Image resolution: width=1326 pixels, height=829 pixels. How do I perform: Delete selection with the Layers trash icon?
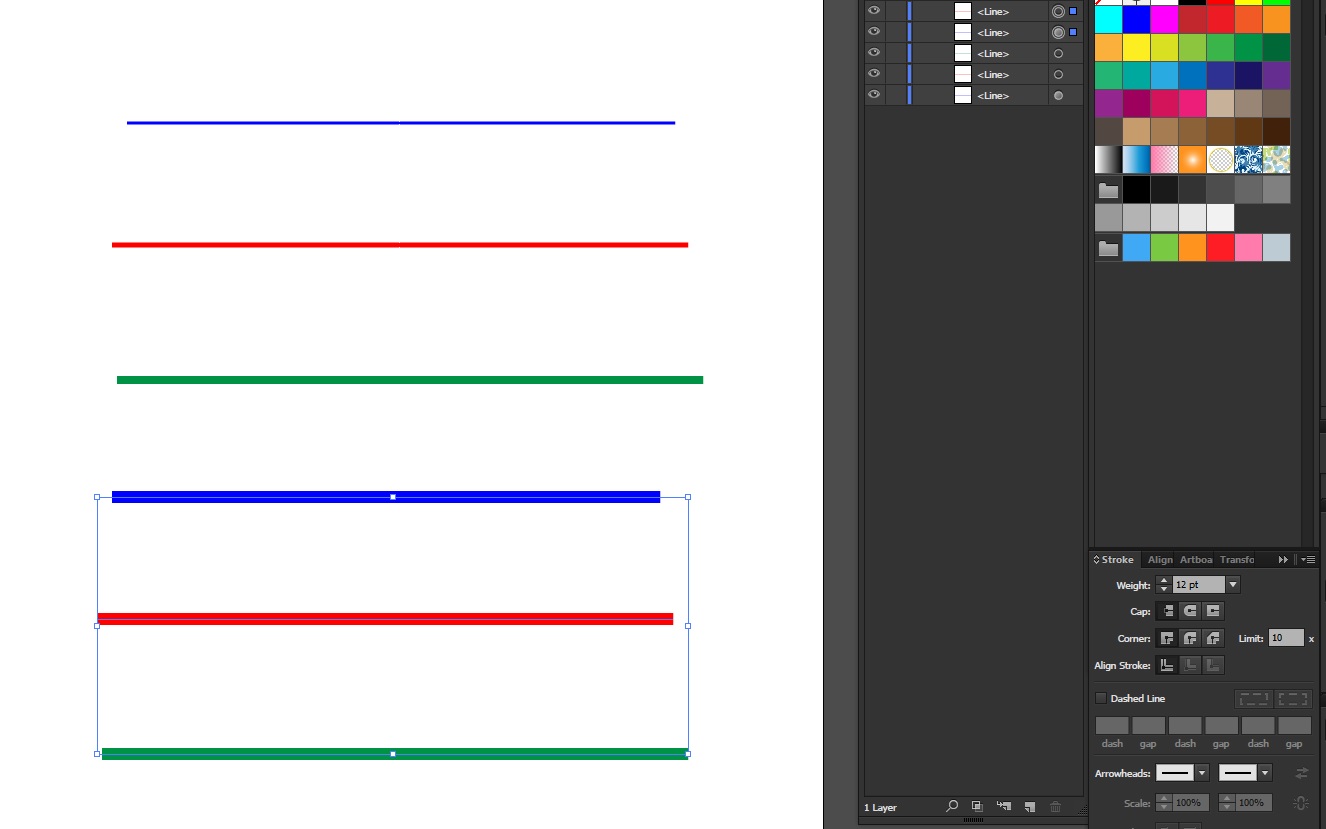coord(1055,806)
